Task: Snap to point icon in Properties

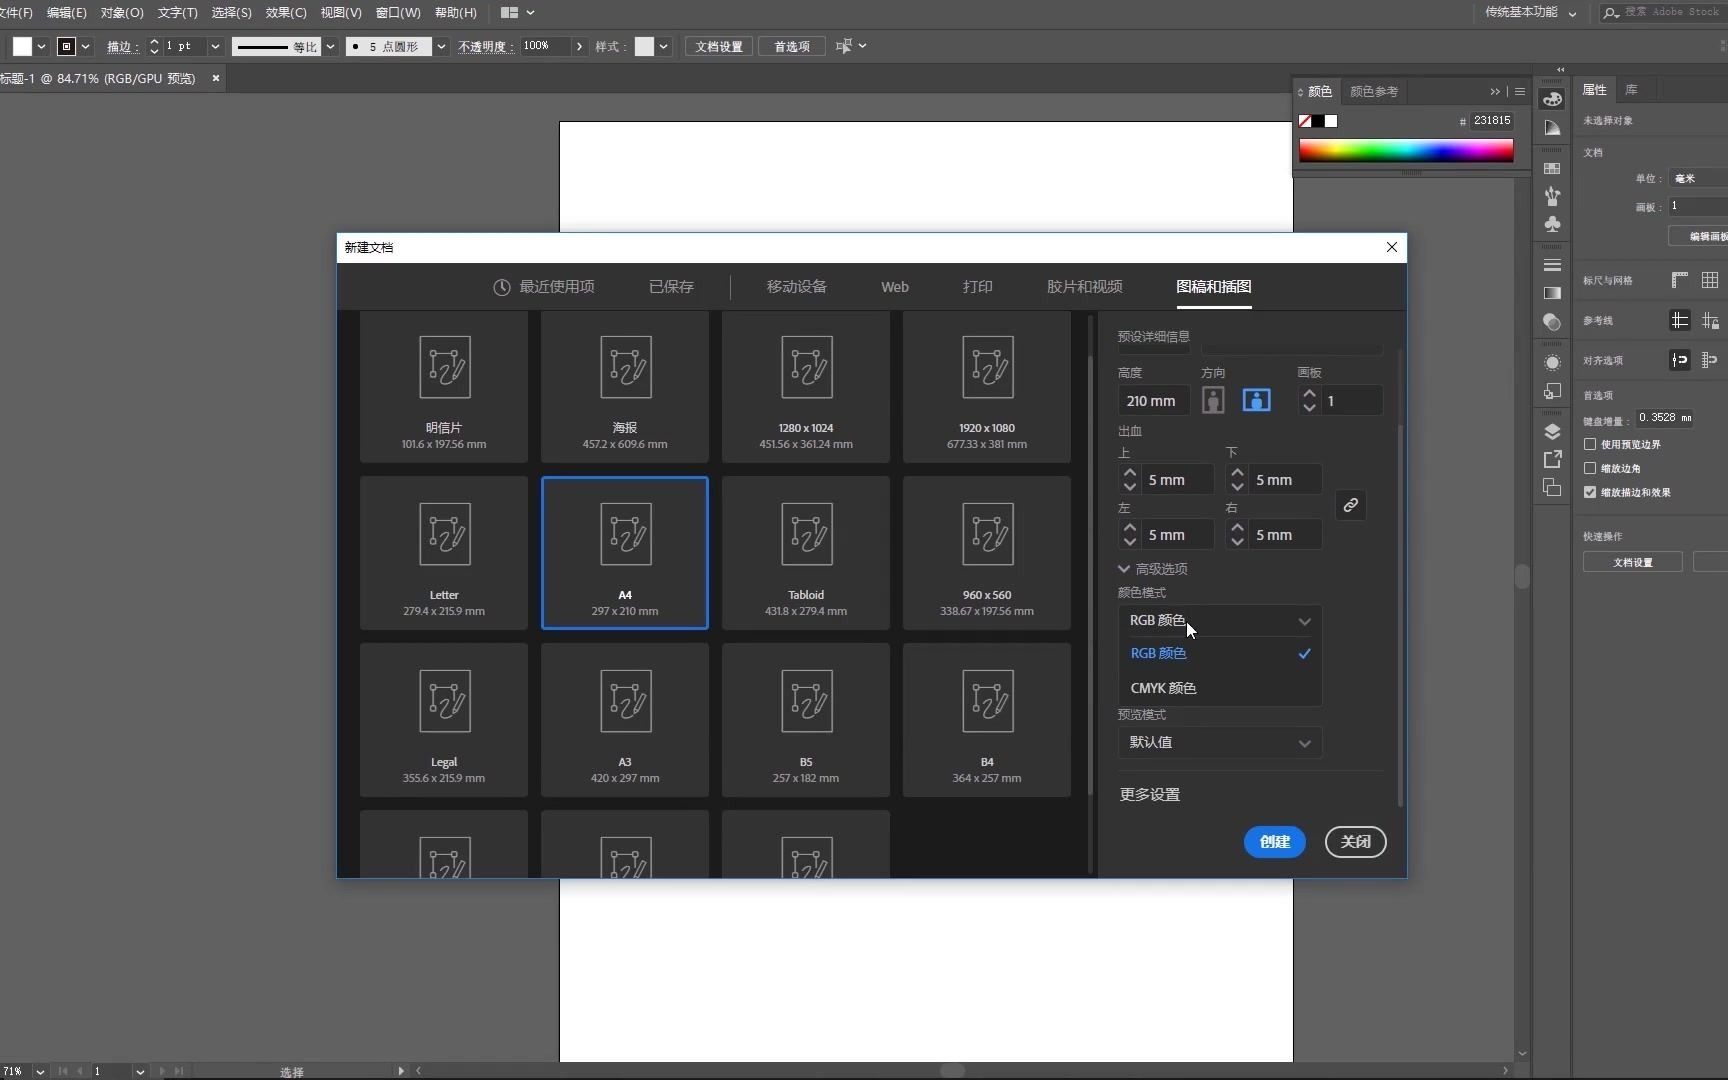Action: 1680,360
